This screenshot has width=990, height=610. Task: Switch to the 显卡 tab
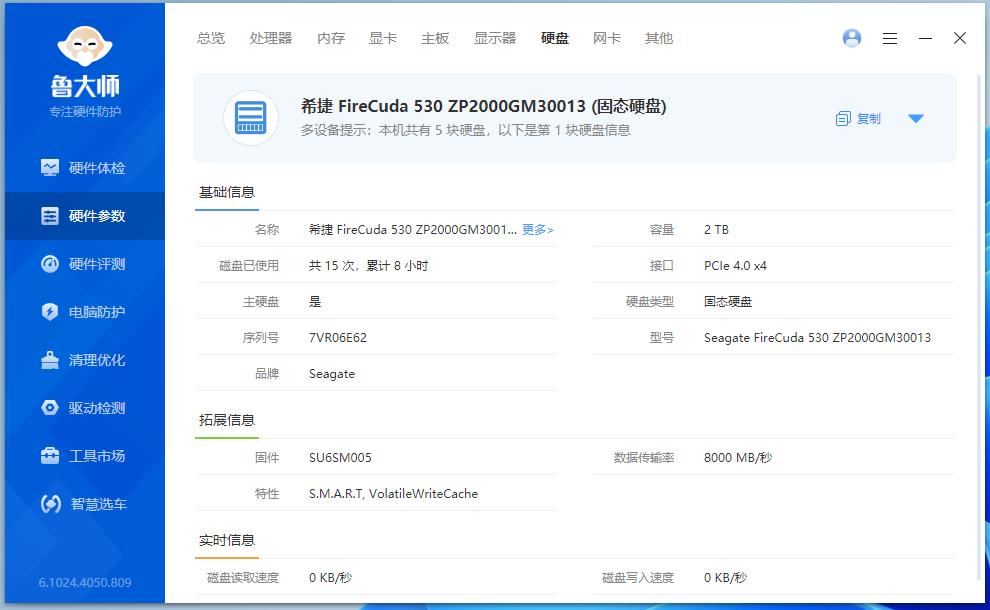click(383, 39)
